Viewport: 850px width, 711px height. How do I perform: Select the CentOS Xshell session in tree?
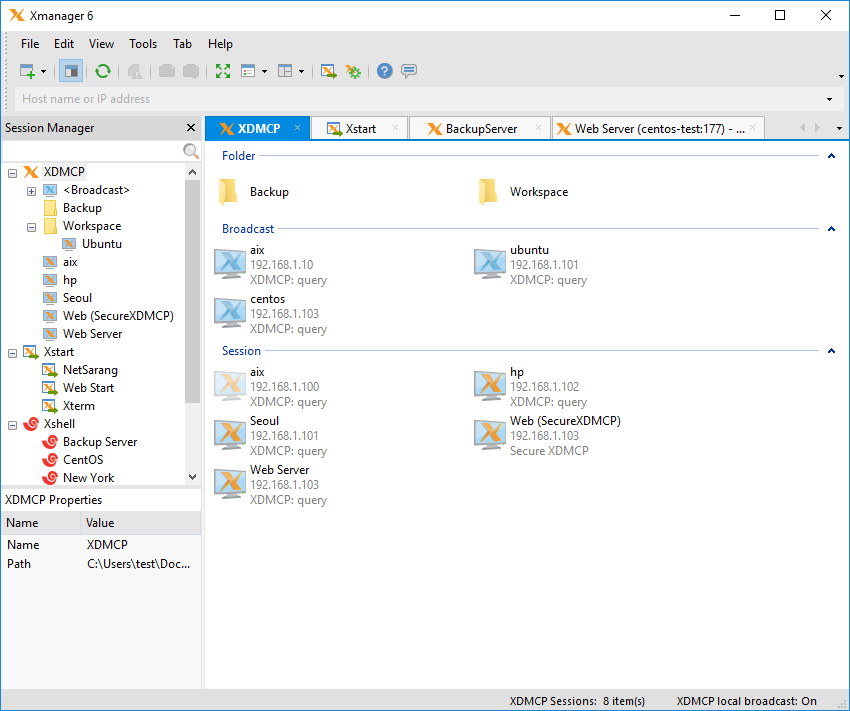click(83, 460)
